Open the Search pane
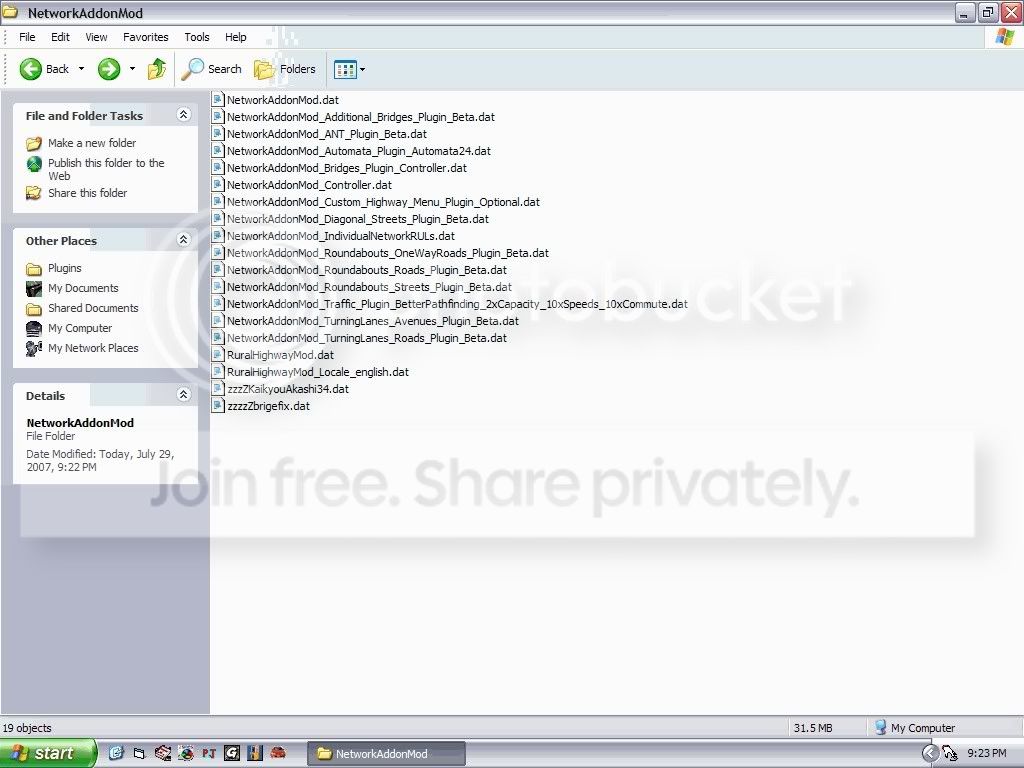 (211, 69)
